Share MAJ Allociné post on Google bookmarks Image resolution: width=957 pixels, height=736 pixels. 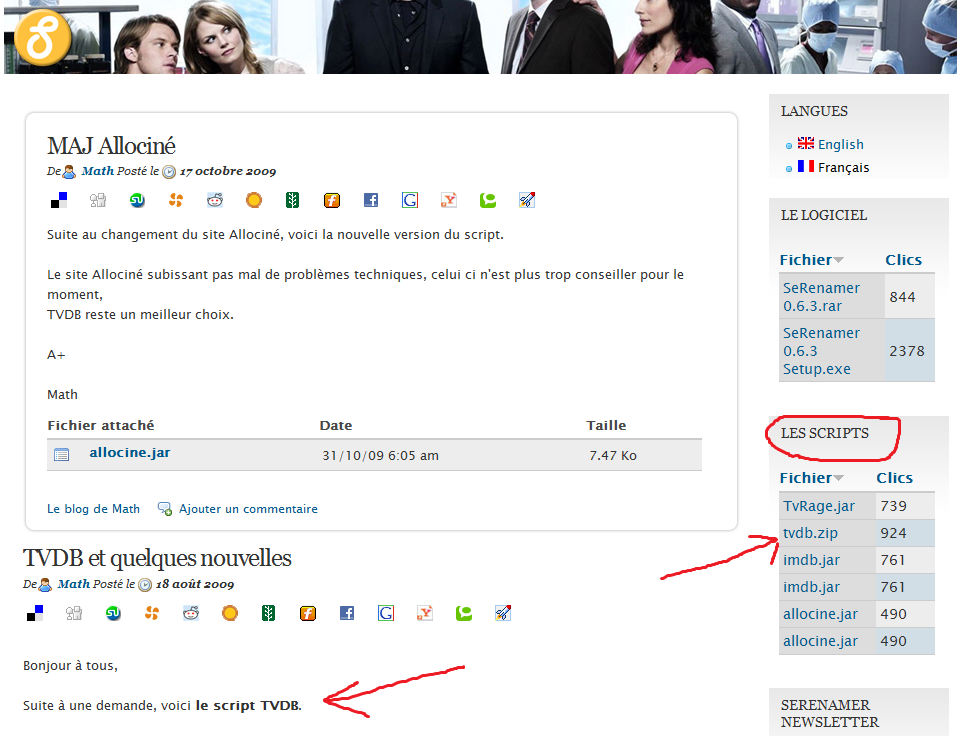tap(410, 200)
